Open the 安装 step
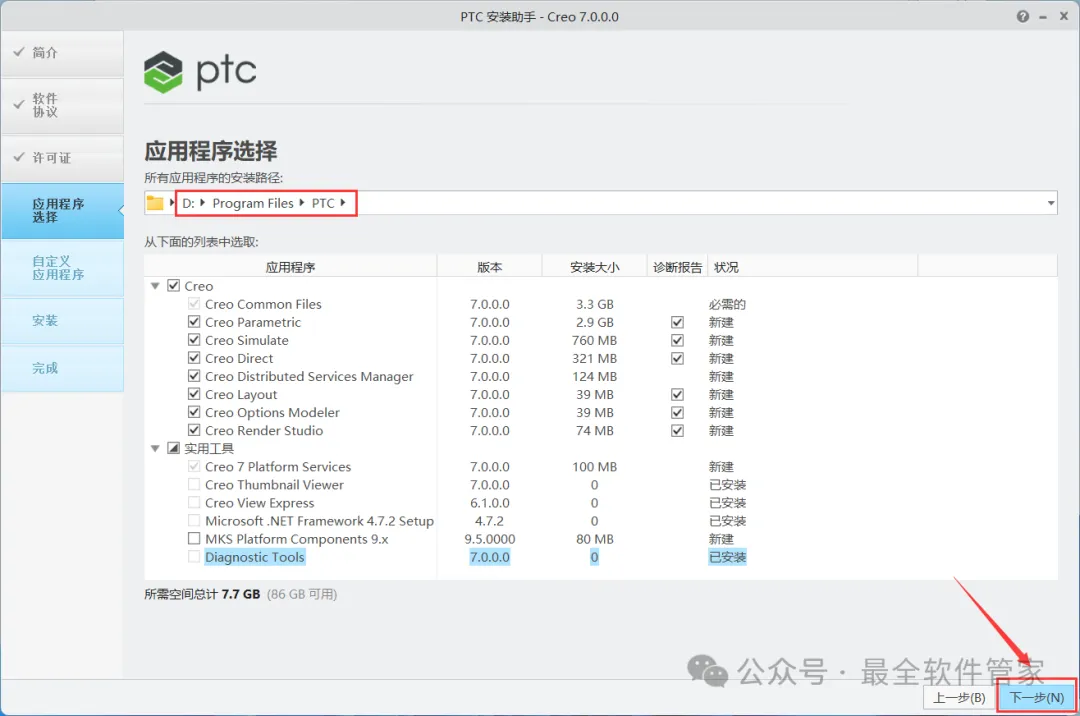The width and height of the screenshot is (1080, 716). (x=63, y=321)
